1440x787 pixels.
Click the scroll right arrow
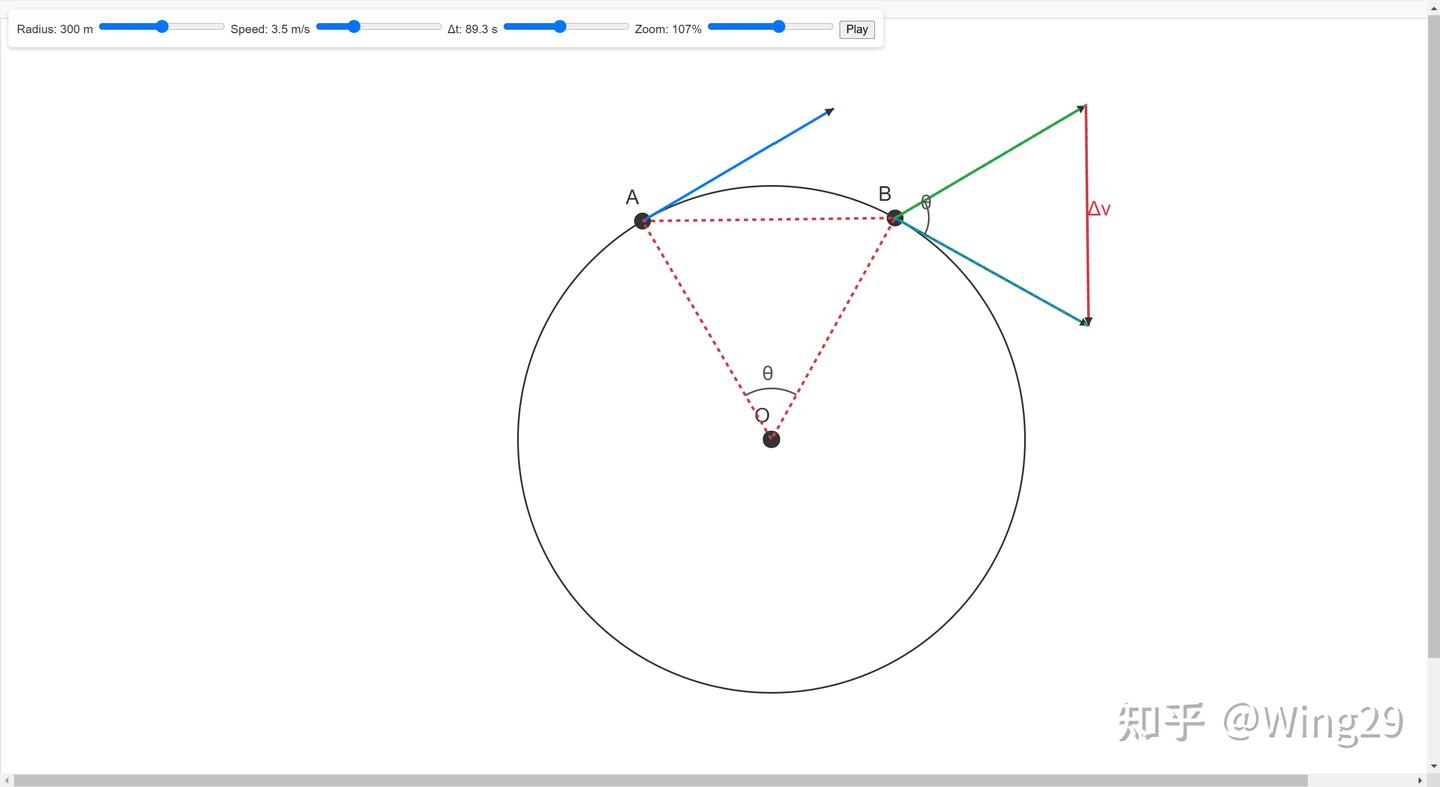coord(1420,780)
